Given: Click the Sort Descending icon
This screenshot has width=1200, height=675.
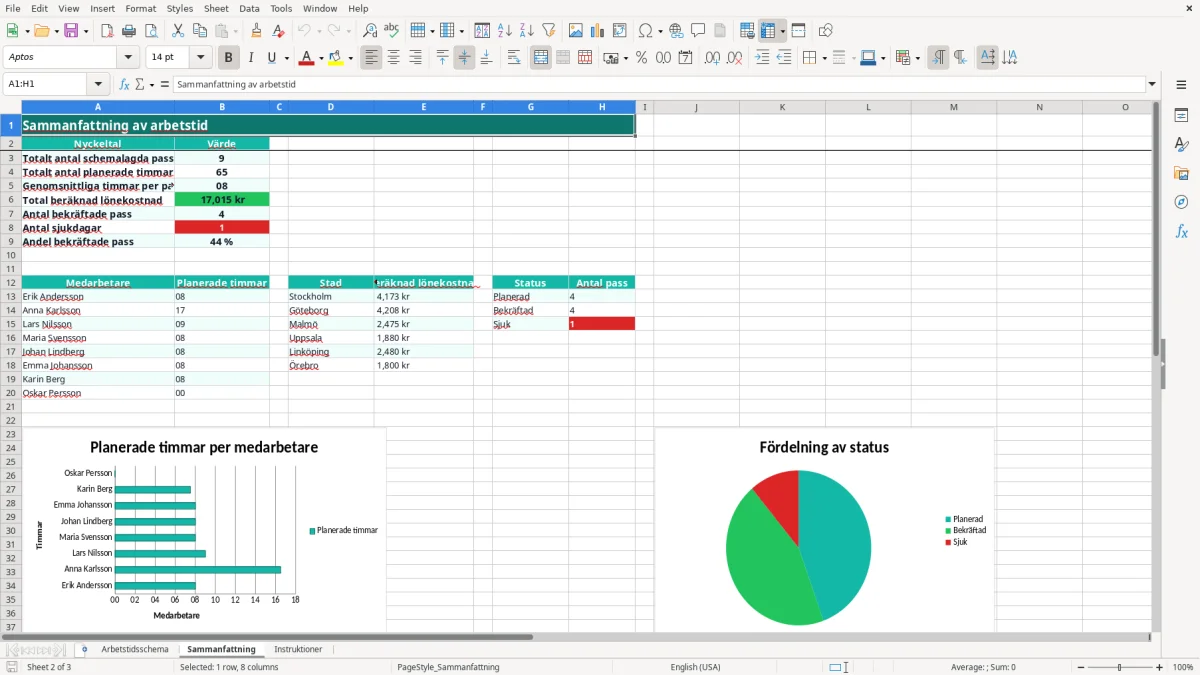Looking at the screenshot, I should click(526, 31).
